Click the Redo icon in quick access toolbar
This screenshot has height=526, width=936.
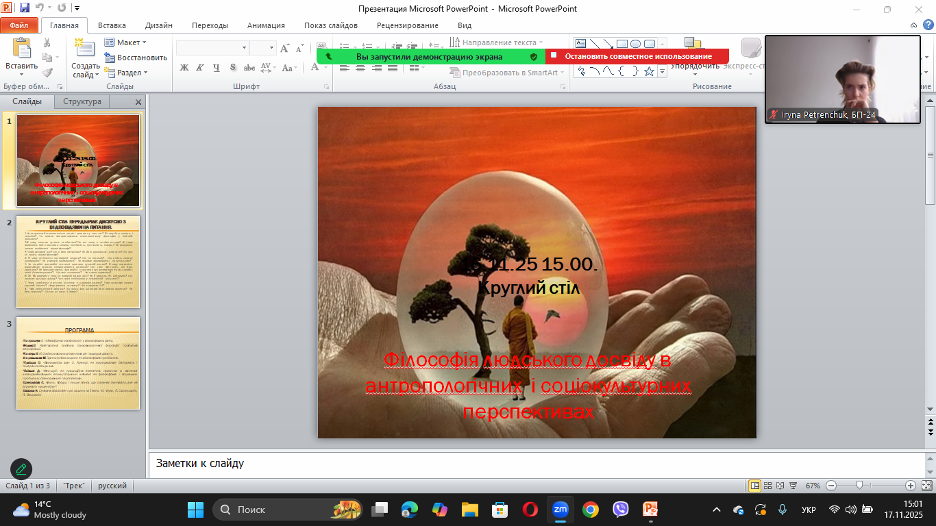pyautogui.click(x=61, y=8)
